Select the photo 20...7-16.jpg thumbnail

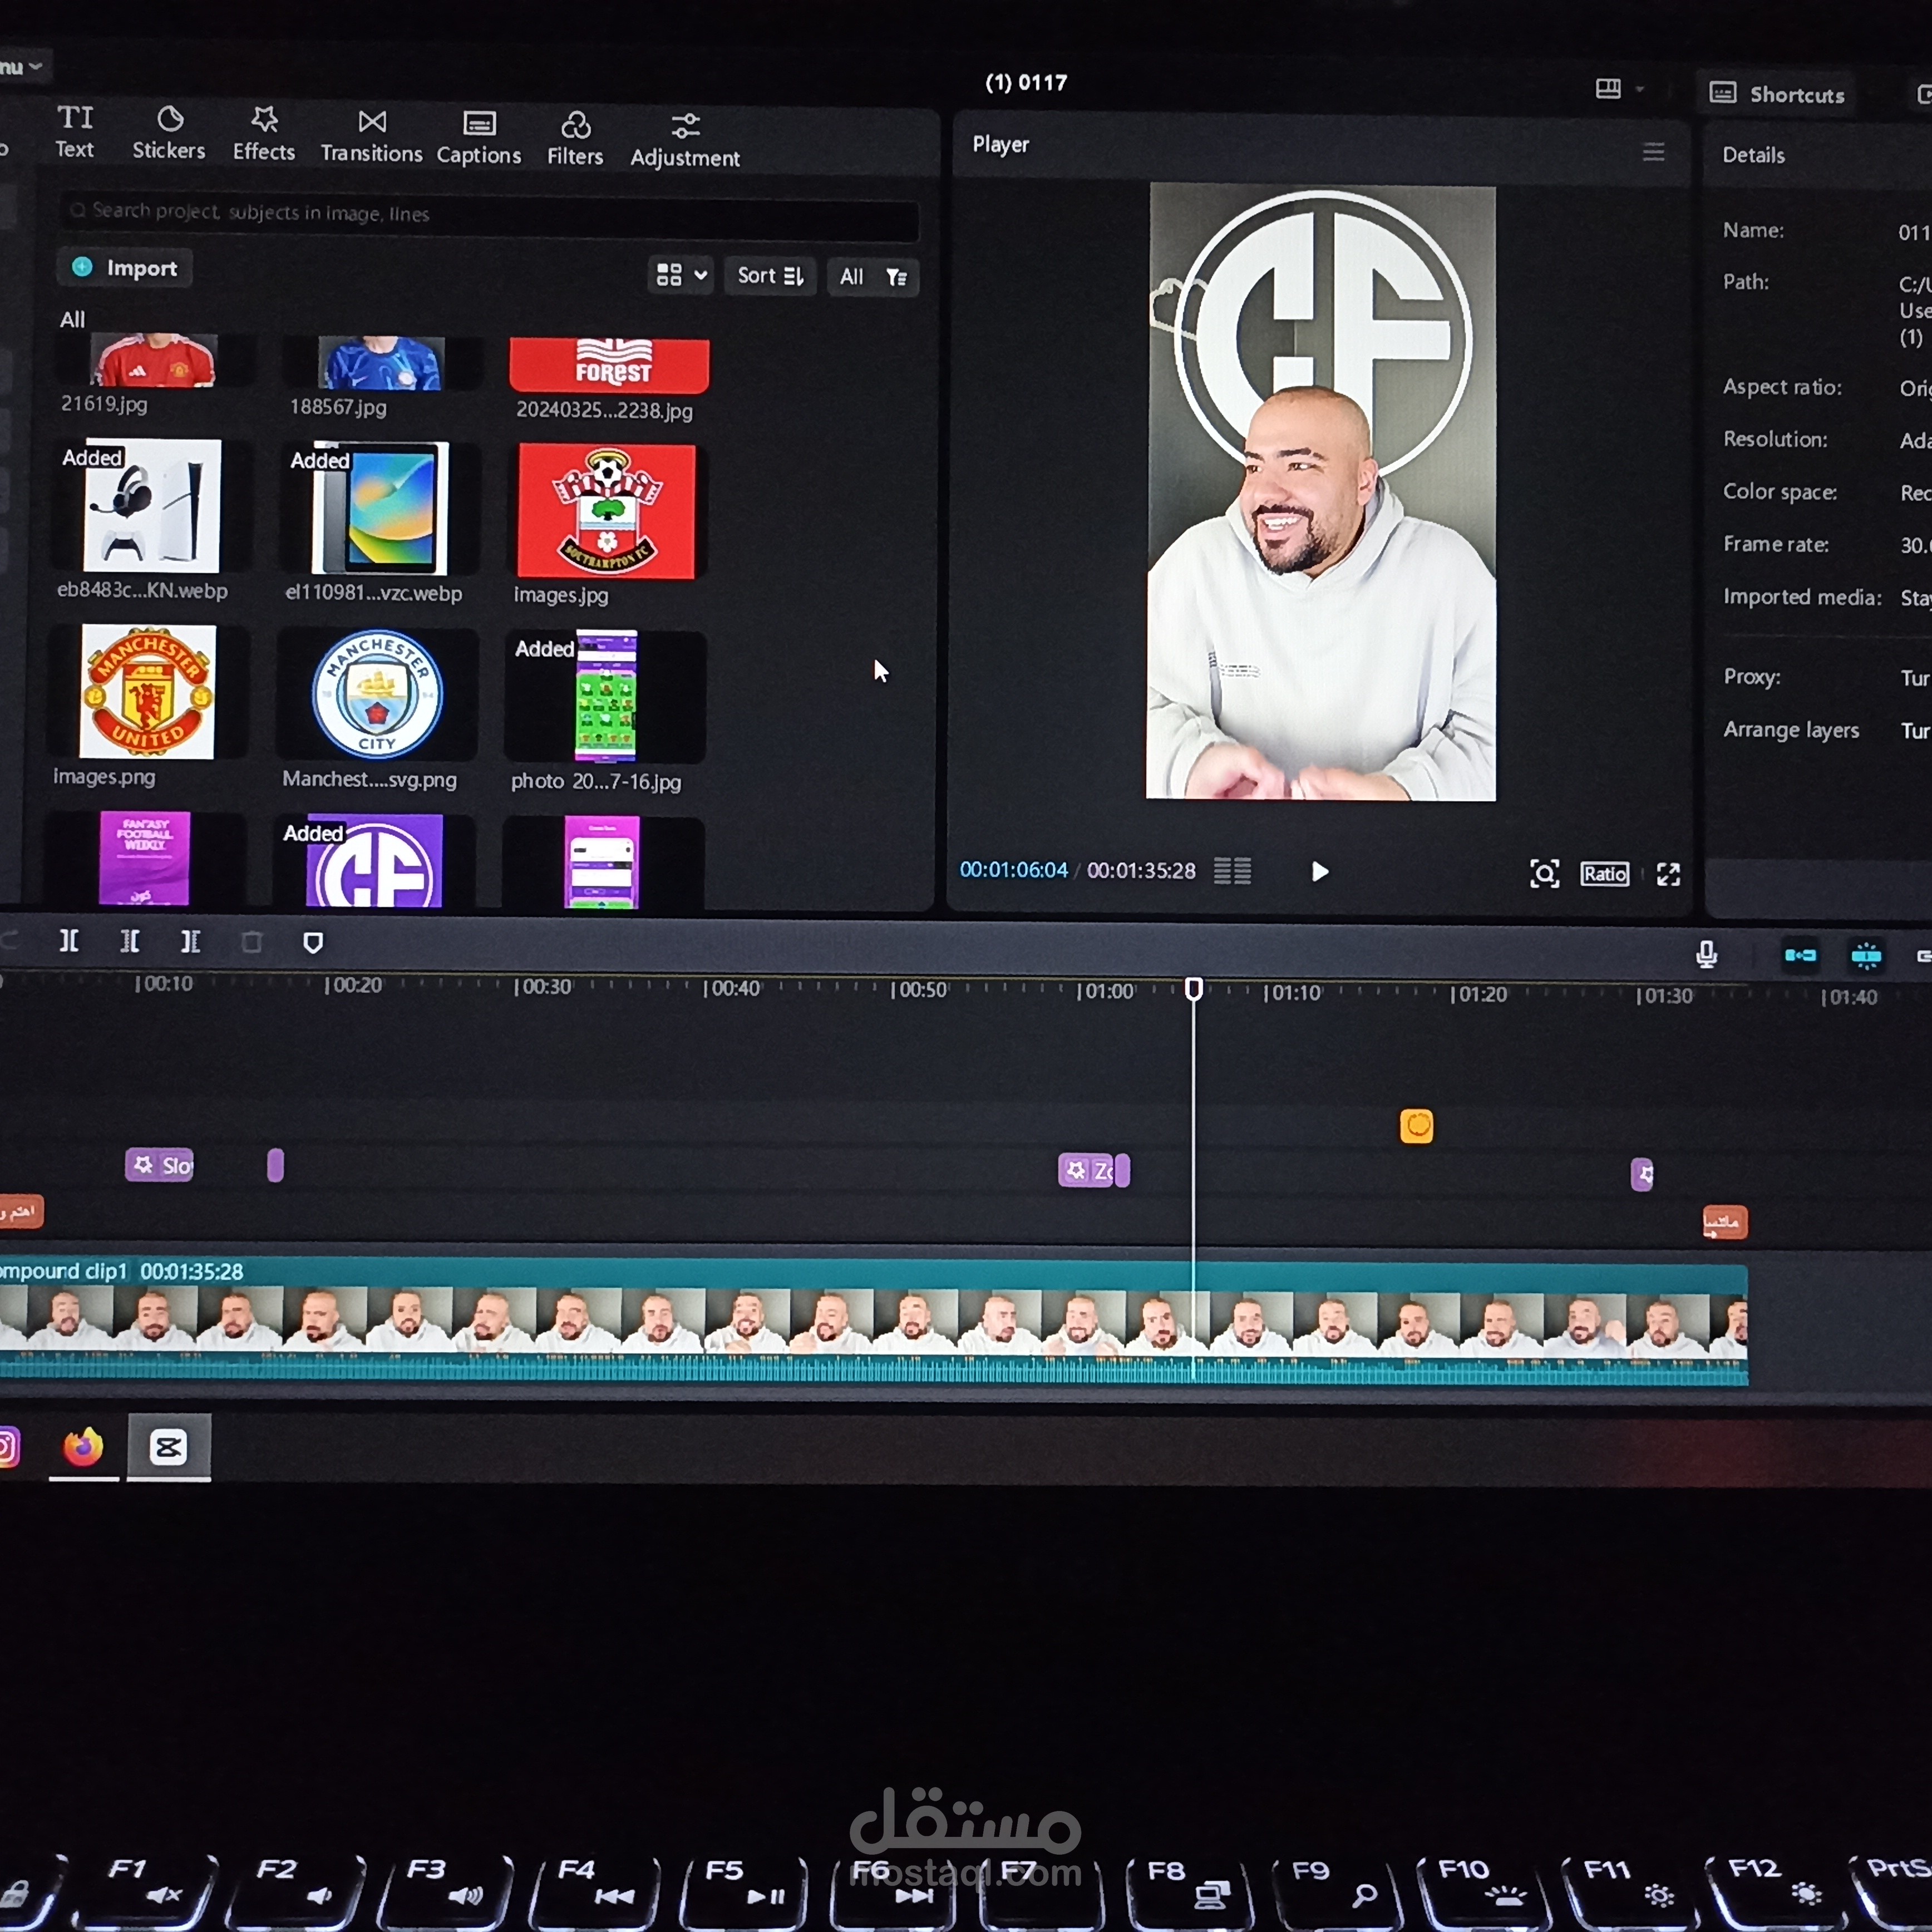605,696
